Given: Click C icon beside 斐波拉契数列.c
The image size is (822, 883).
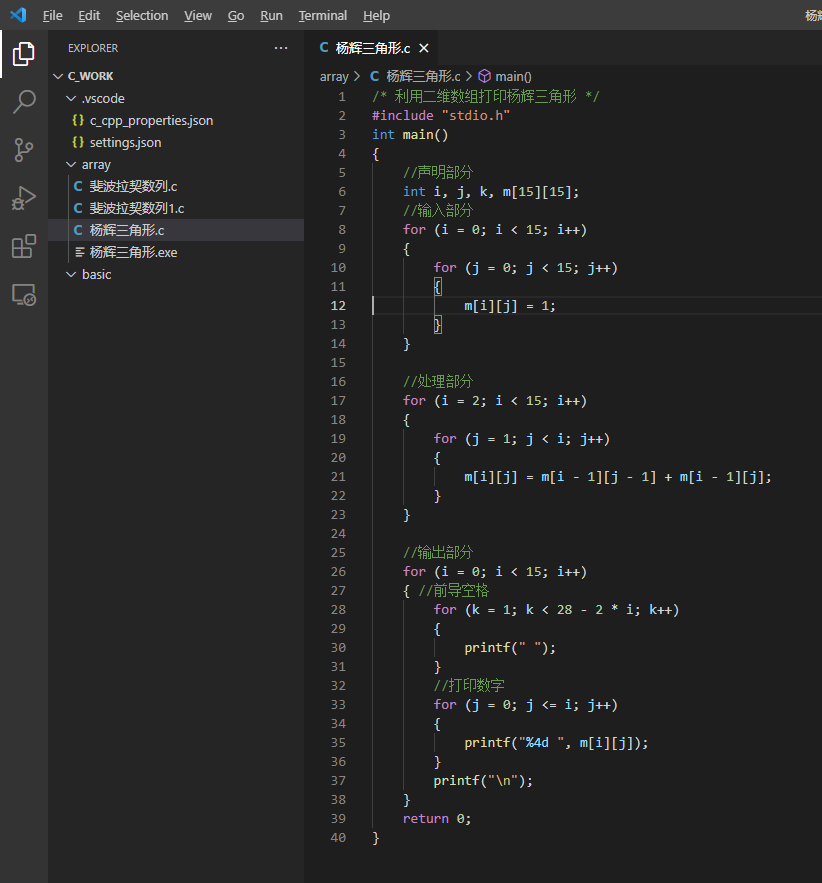Looking at the screenshot, I should [x=78, y=186].
